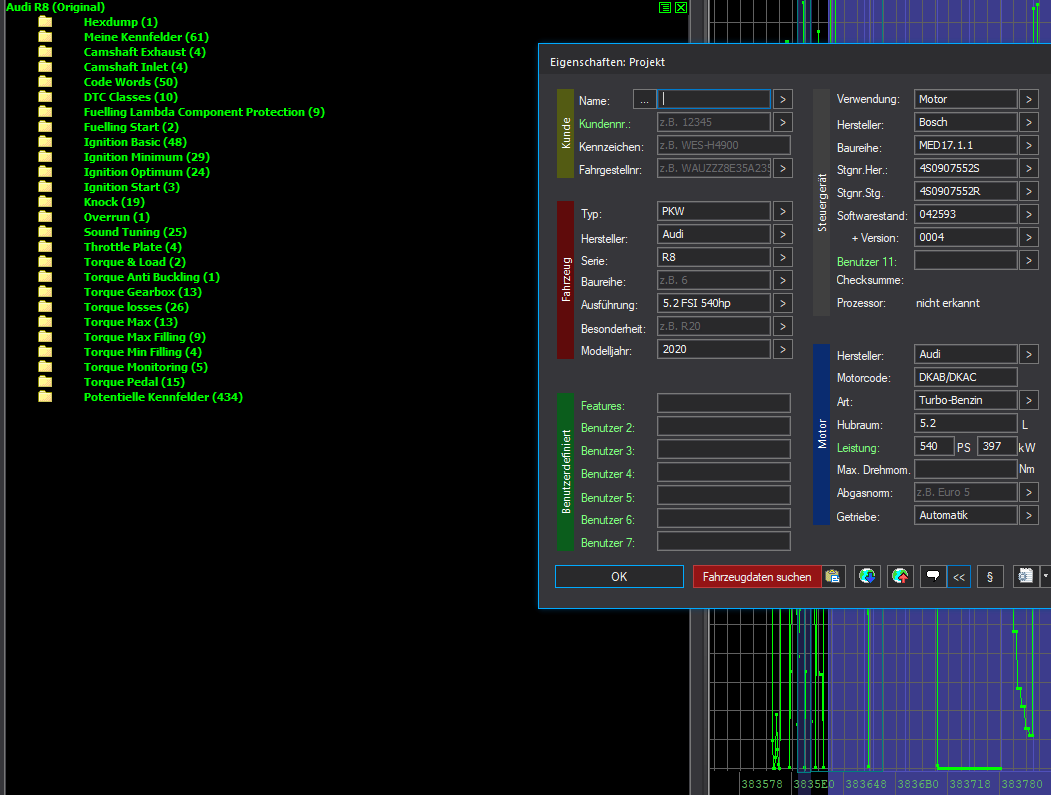Click Fahrzeugdaten suchen button

pos(757,576)
